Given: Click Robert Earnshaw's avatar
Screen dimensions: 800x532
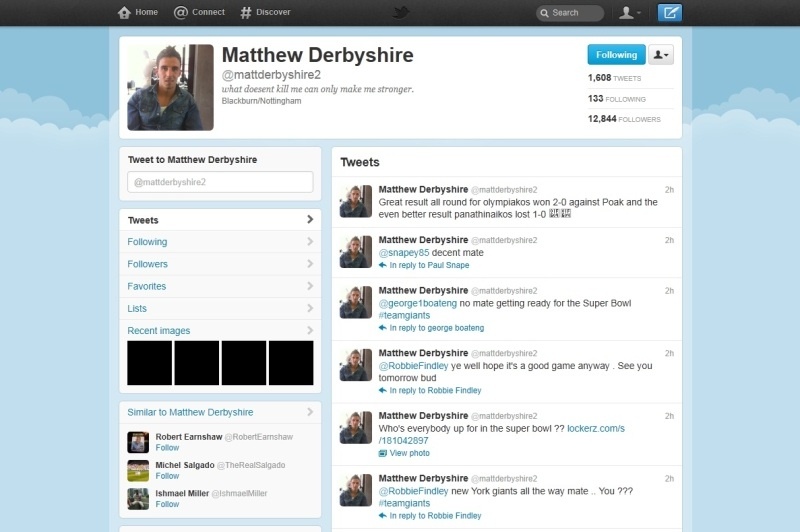Looking at the screenshot, I should tap(138, 442).
